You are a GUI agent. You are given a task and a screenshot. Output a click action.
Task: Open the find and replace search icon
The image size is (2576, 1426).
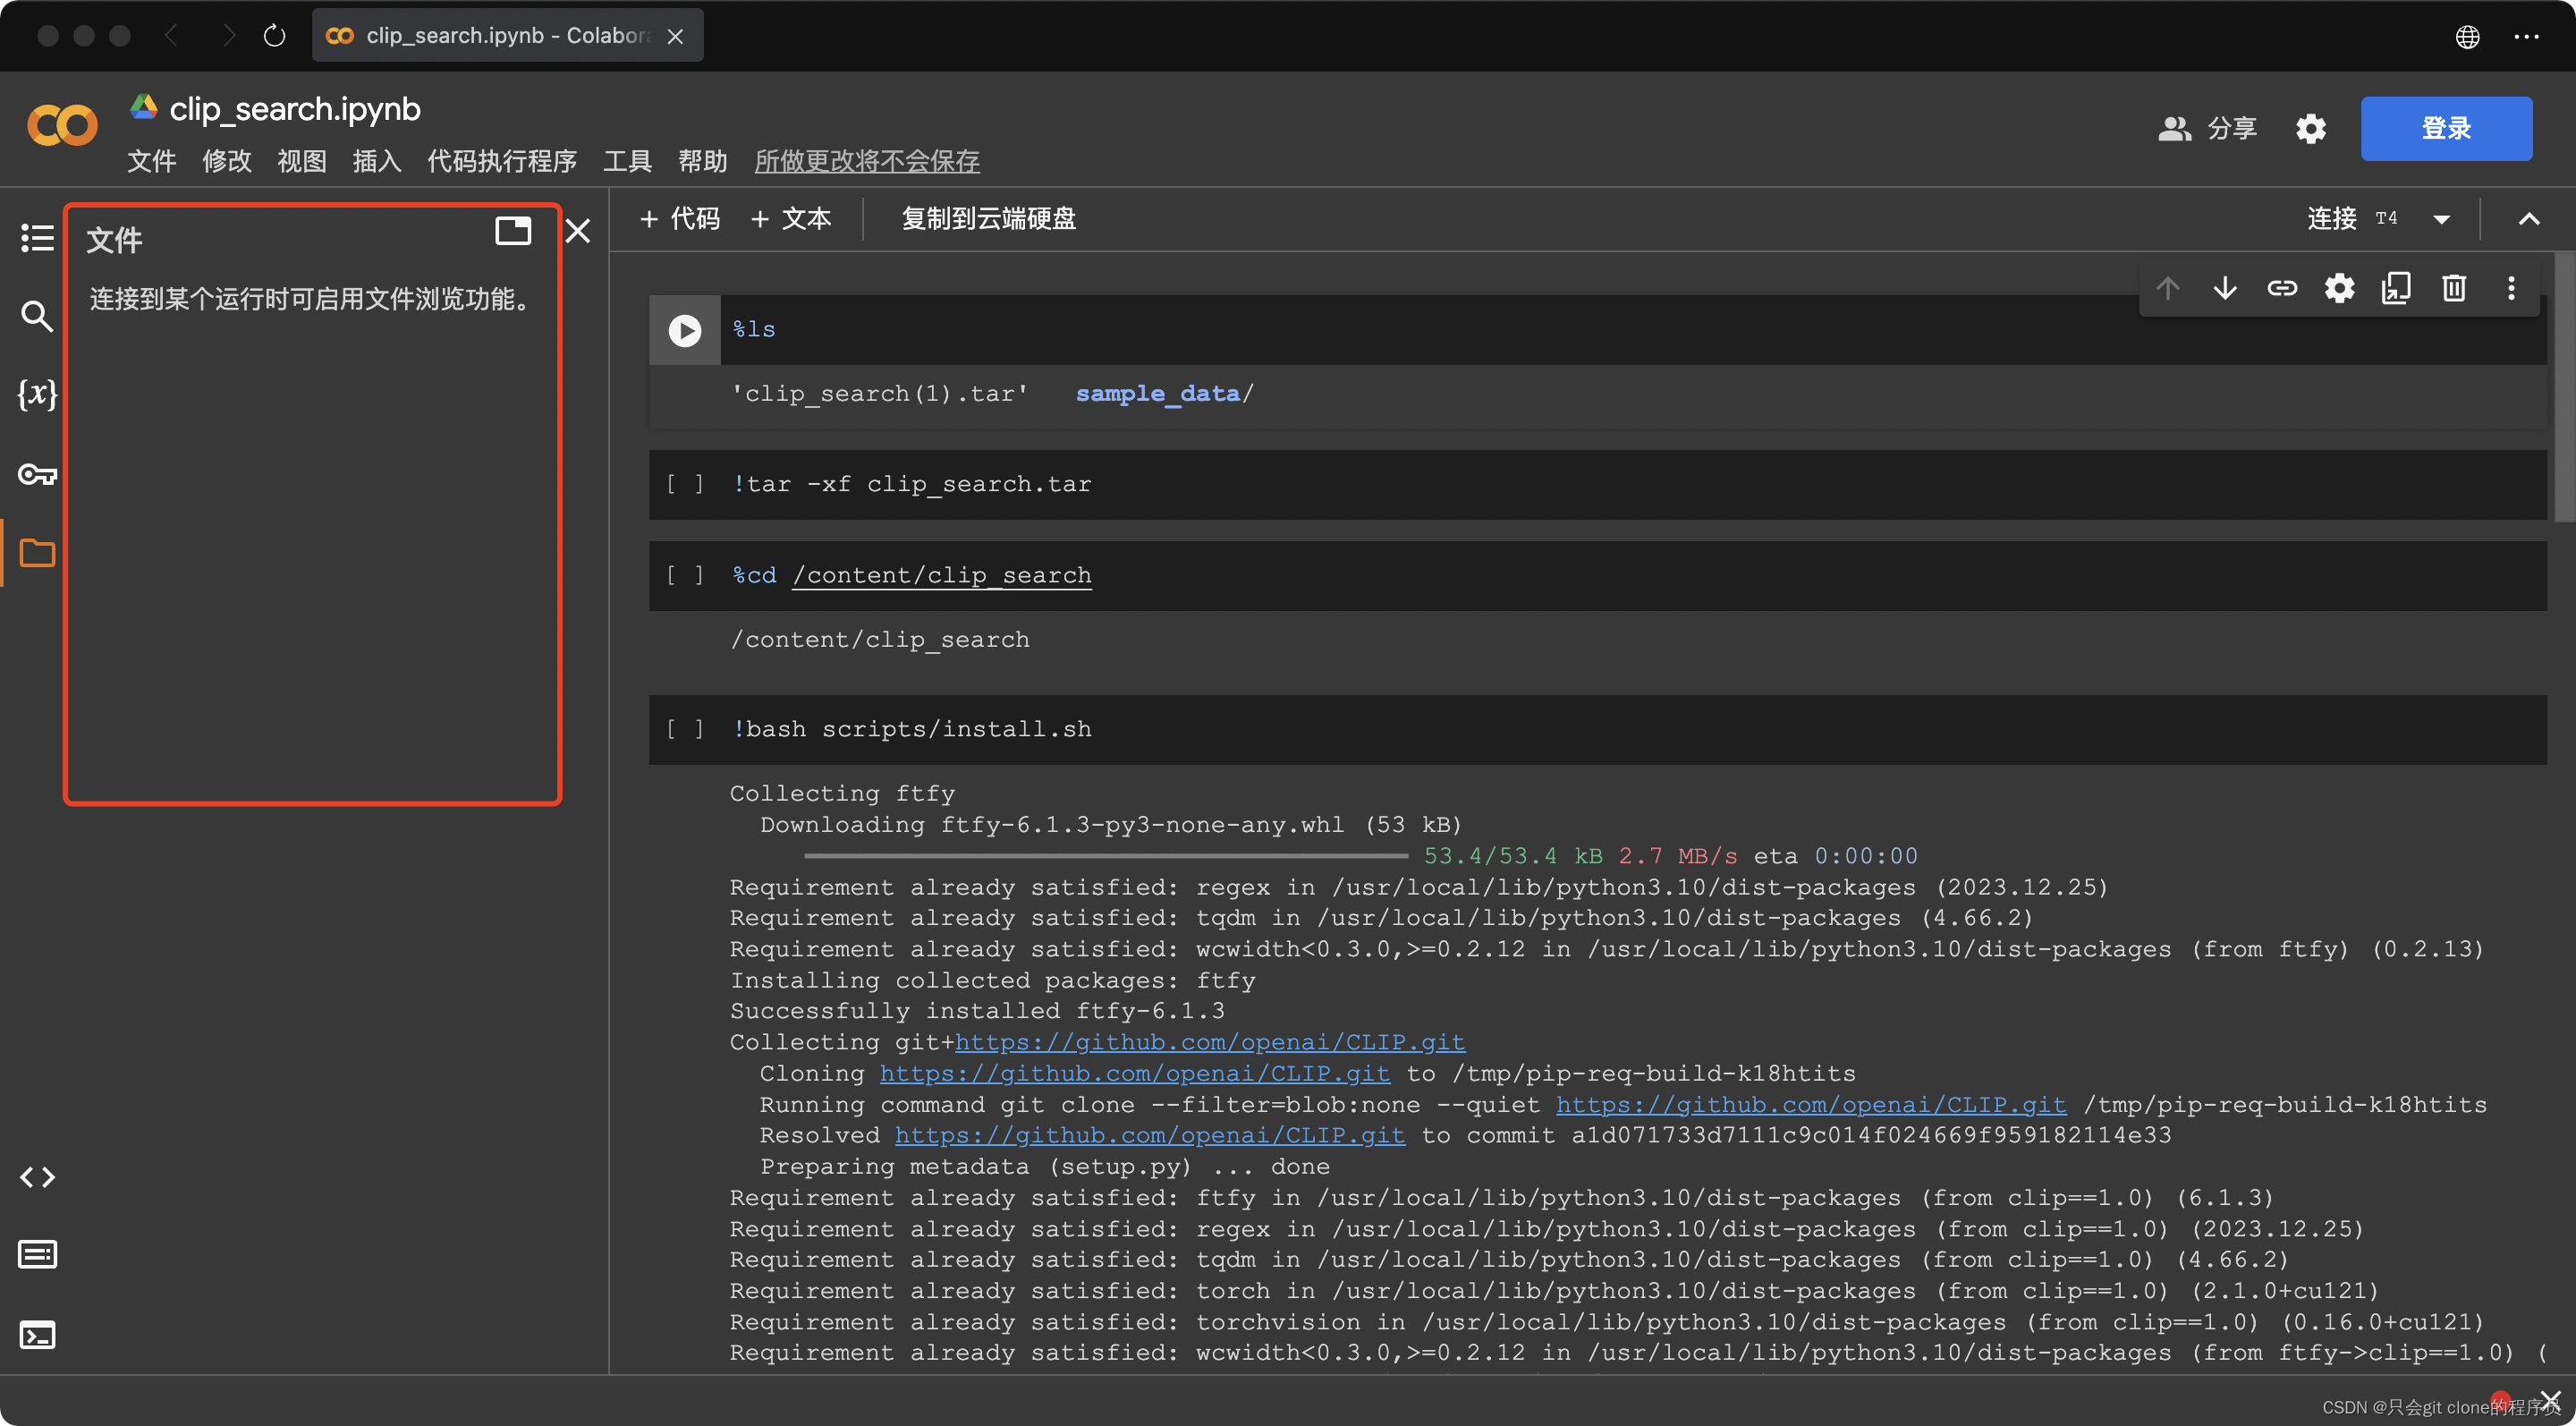(x=37, y=316)
